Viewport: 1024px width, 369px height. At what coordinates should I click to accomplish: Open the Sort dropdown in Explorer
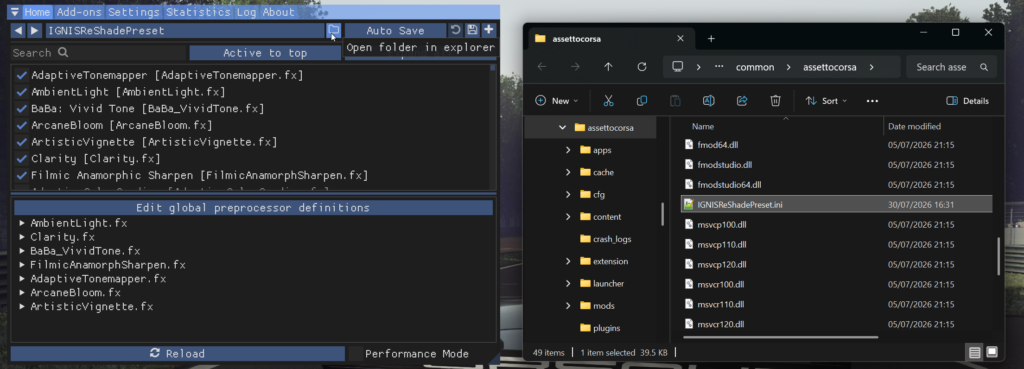[826, 101]
